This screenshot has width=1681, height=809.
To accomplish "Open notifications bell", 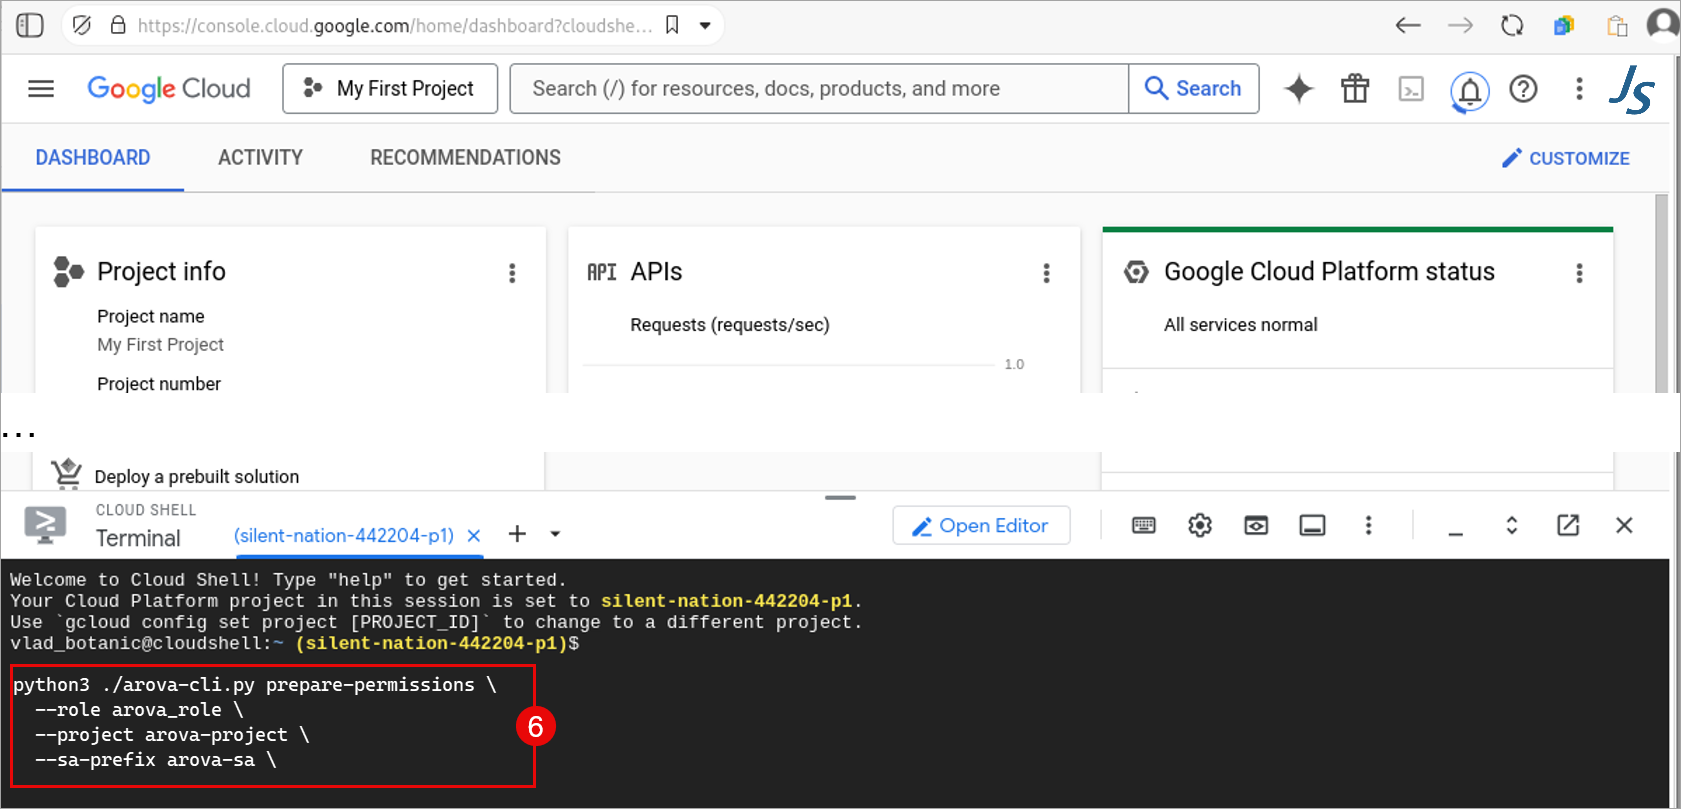I will click(1469, 91).
